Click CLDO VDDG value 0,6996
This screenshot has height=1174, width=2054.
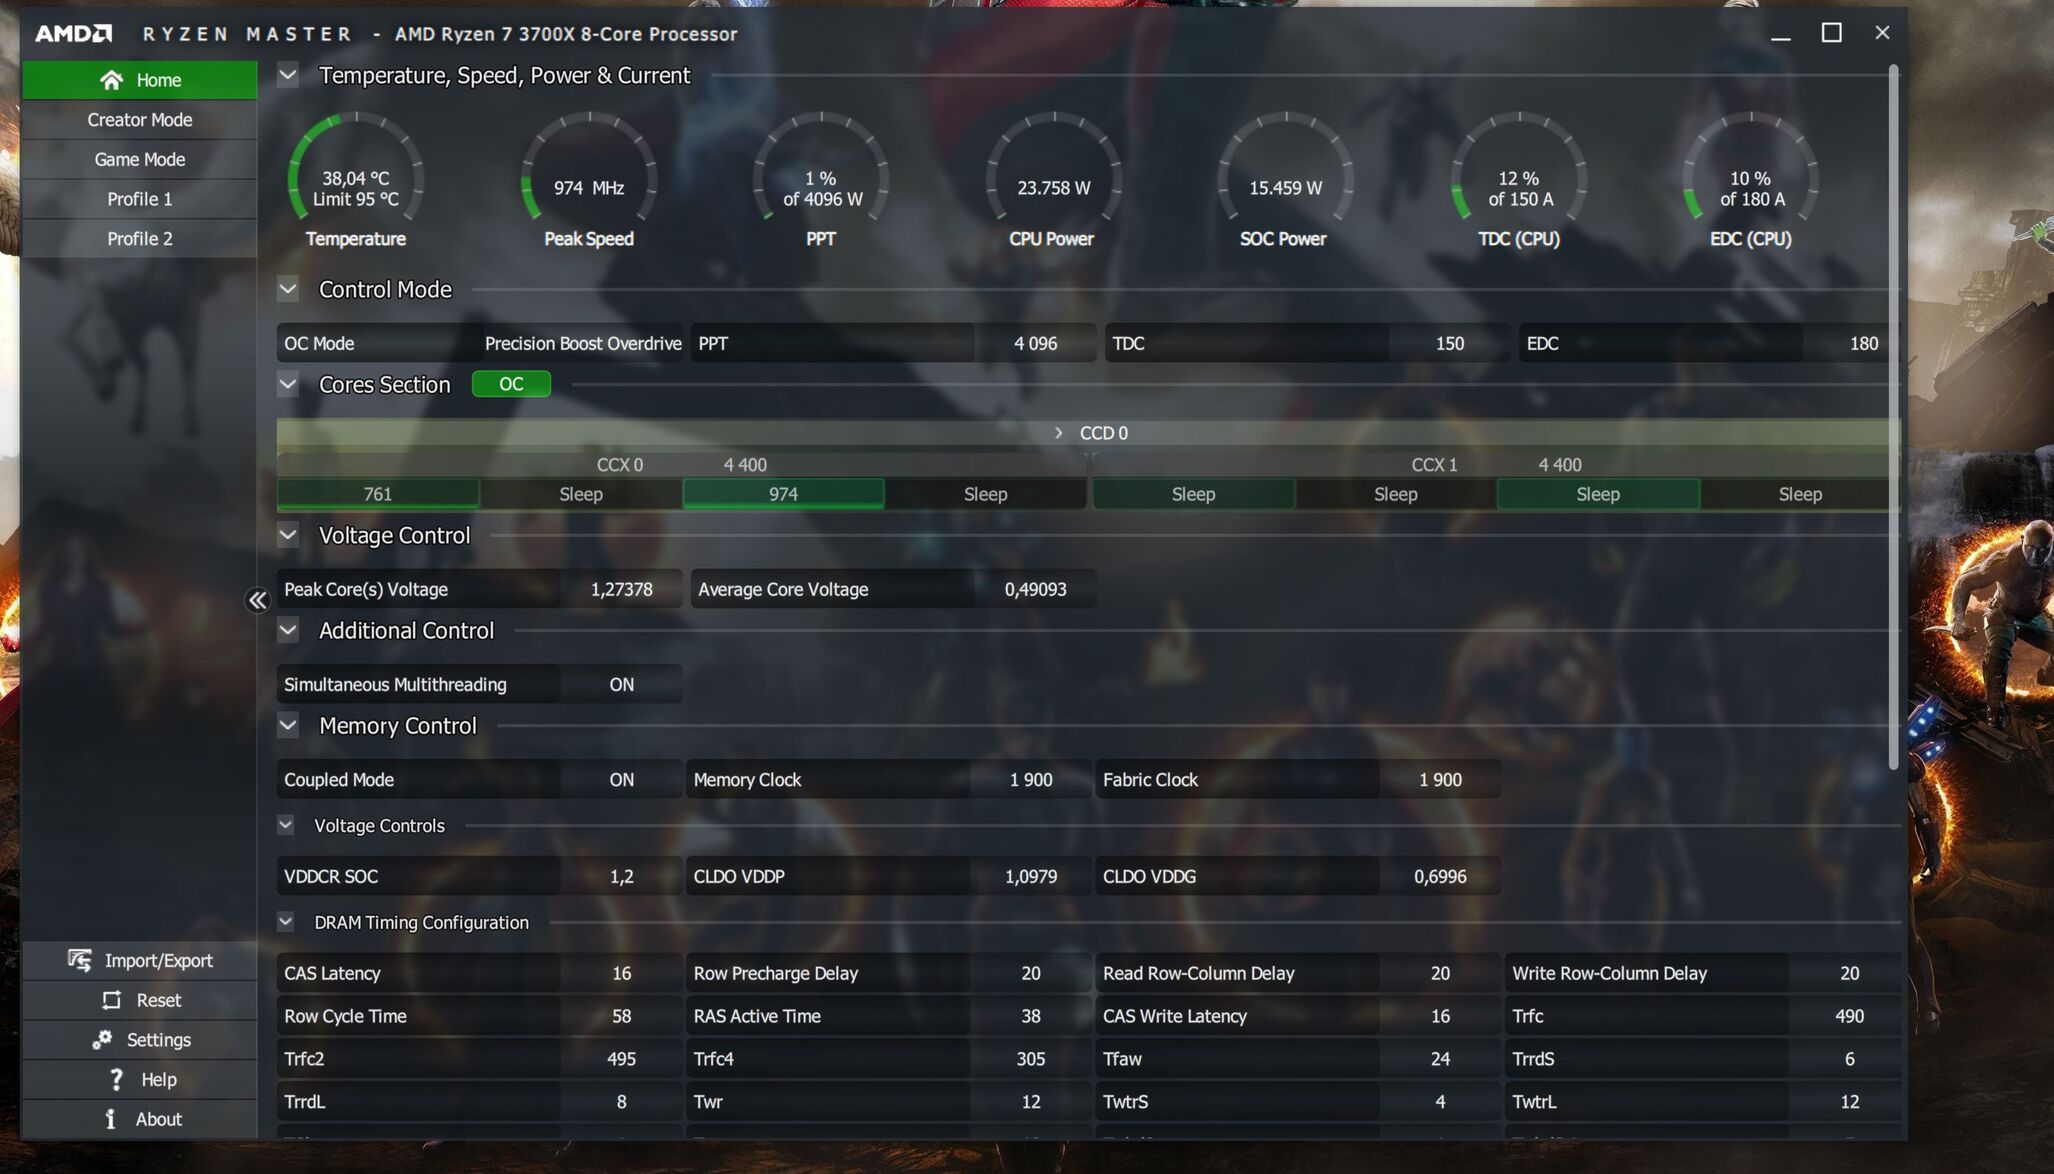coord(1440,876)
